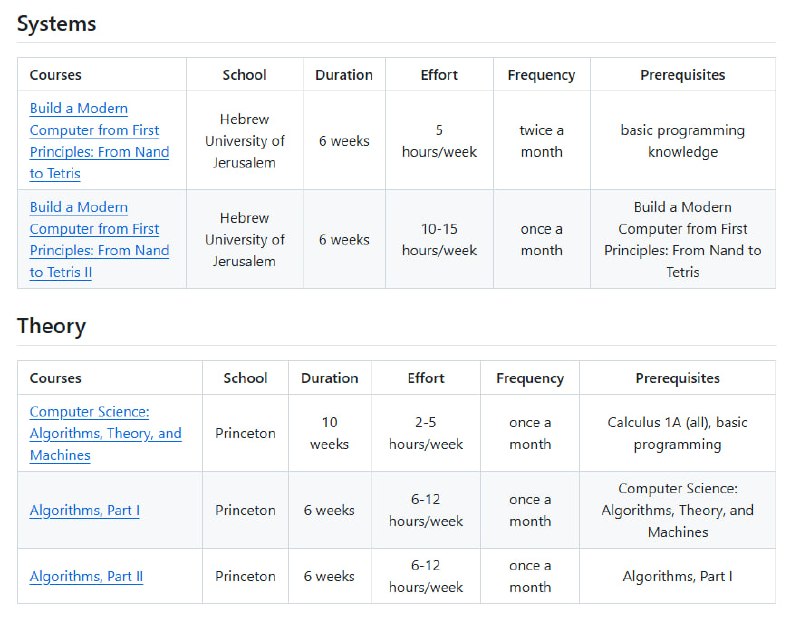Click the Prerequisites header in the Systems table
Viewport: 800px width, 622px height.
click(x=682, y=75)
